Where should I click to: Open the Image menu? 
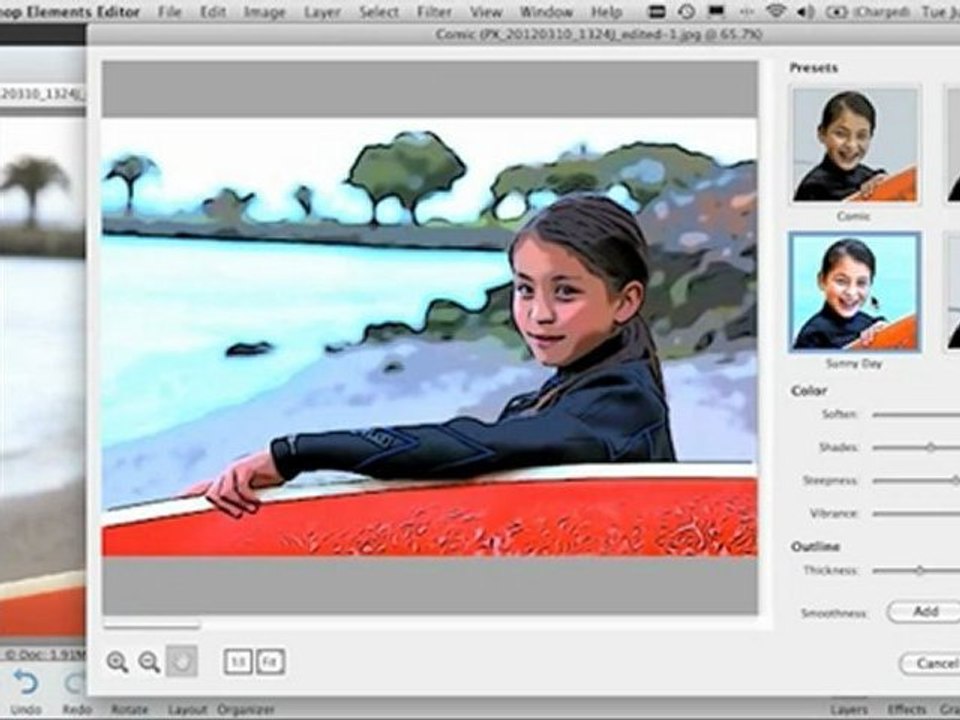click(x=264, y=12)
